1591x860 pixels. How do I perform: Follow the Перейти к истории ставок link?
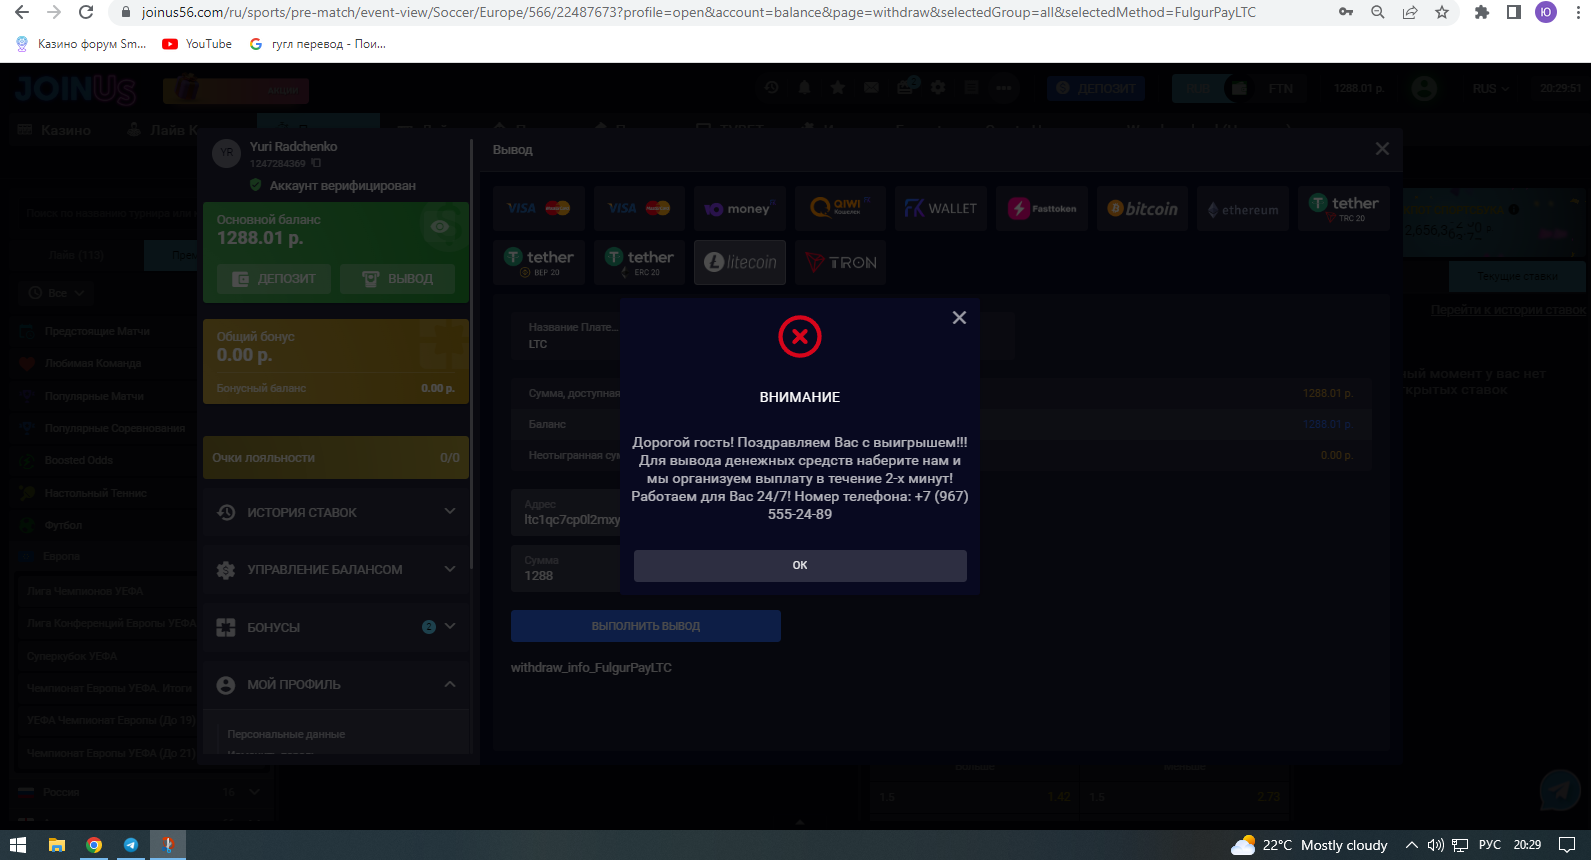[1508, 310]
